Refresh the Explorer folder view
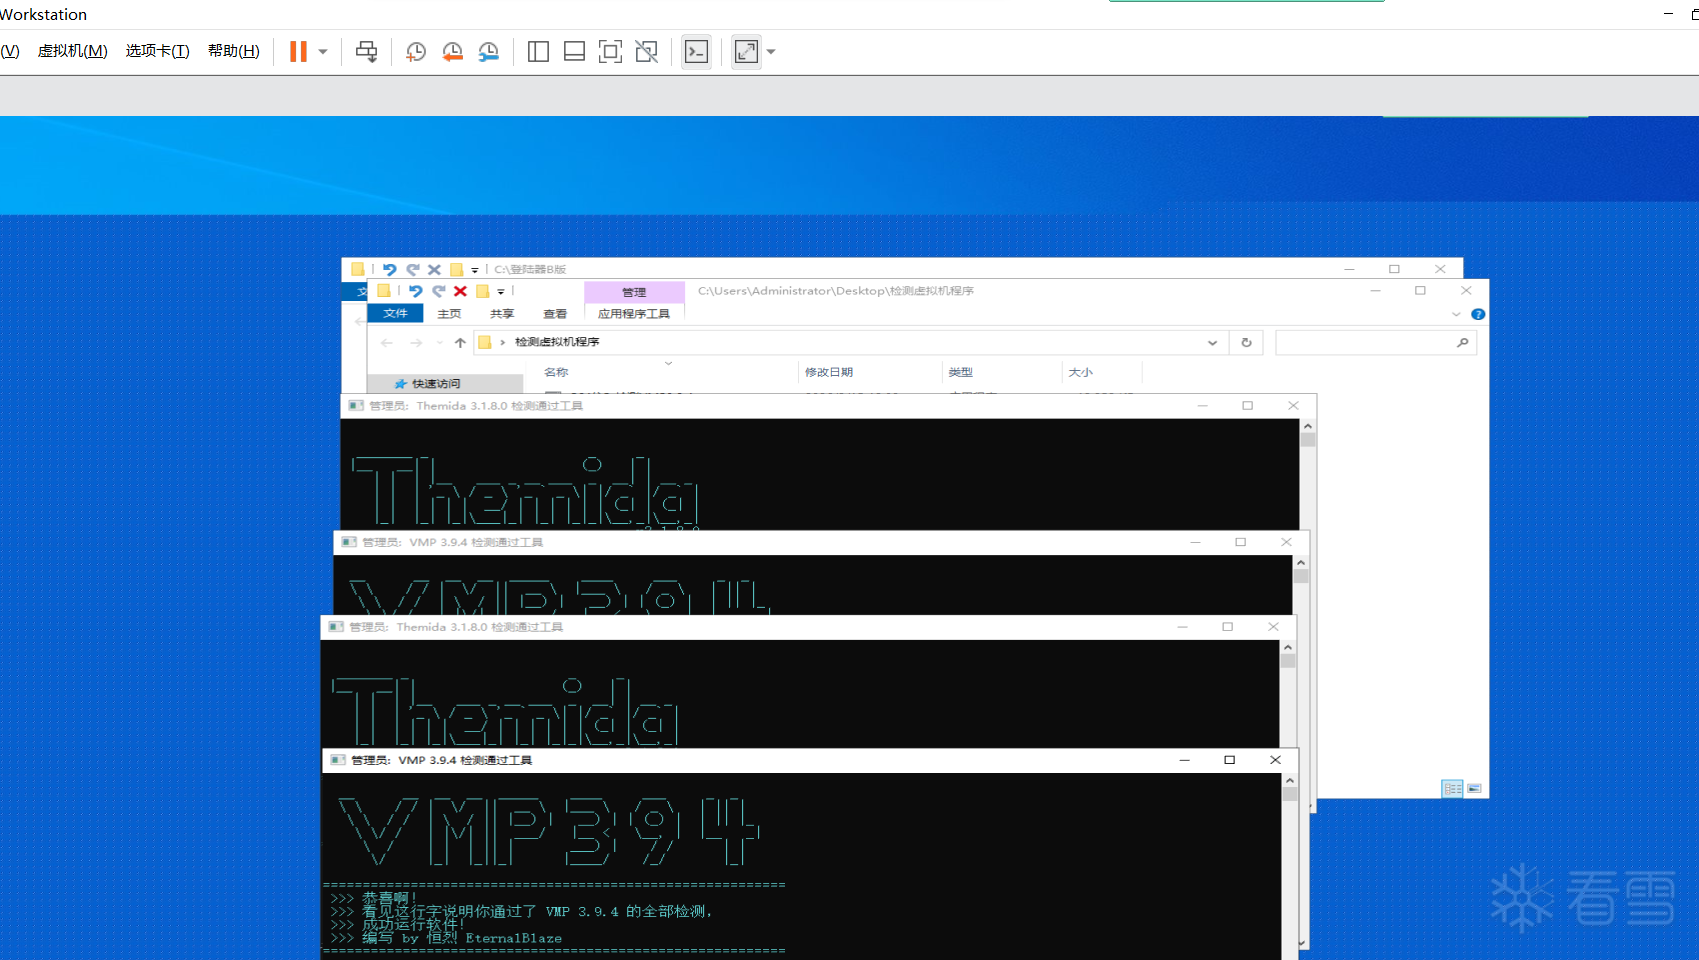Viewport: 1699px width, 960px height. click(x=1246, y=342)
